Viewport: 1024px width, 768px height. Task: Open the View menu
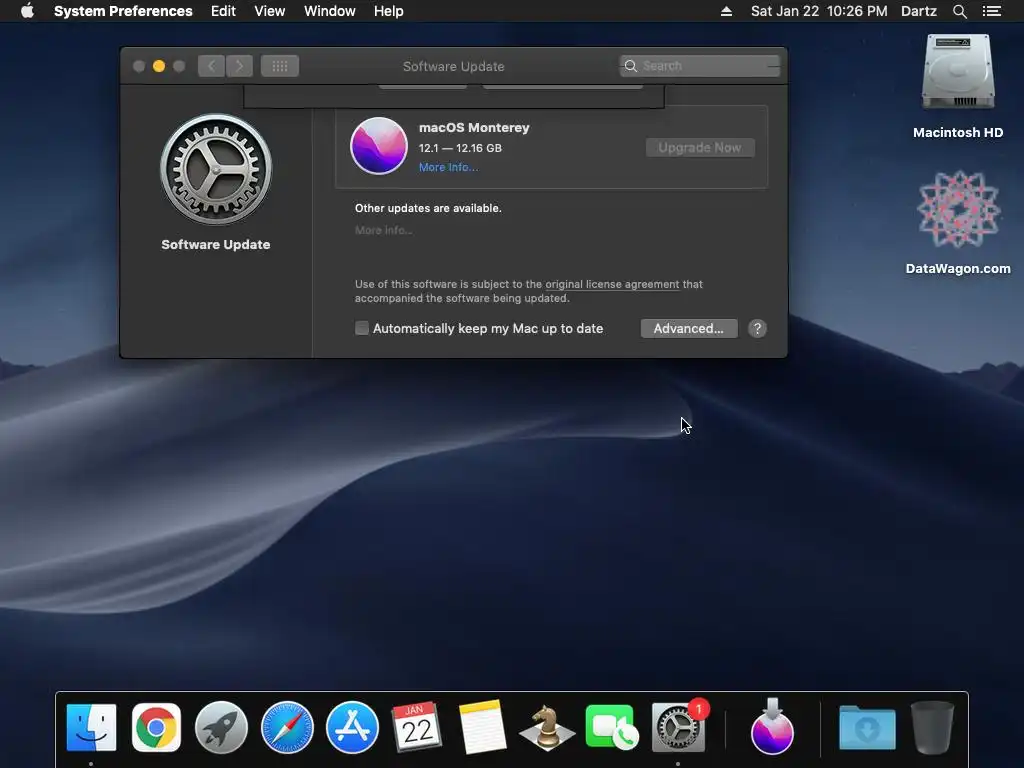click(269, 11)
